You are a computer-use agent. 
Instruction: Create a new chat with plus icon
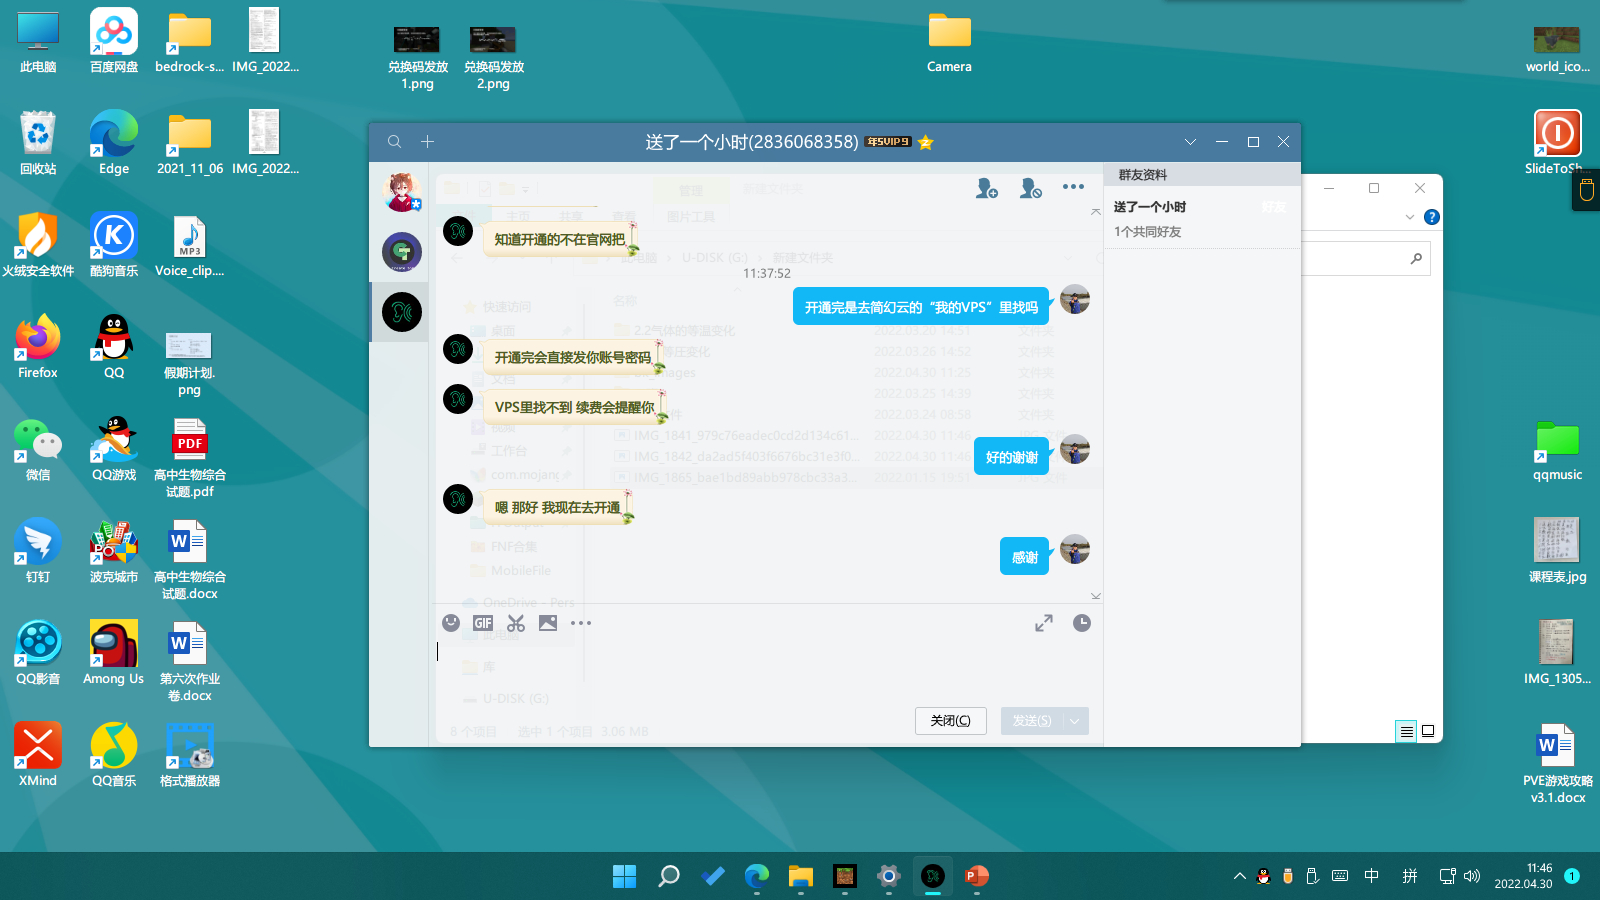click(427, 142)
